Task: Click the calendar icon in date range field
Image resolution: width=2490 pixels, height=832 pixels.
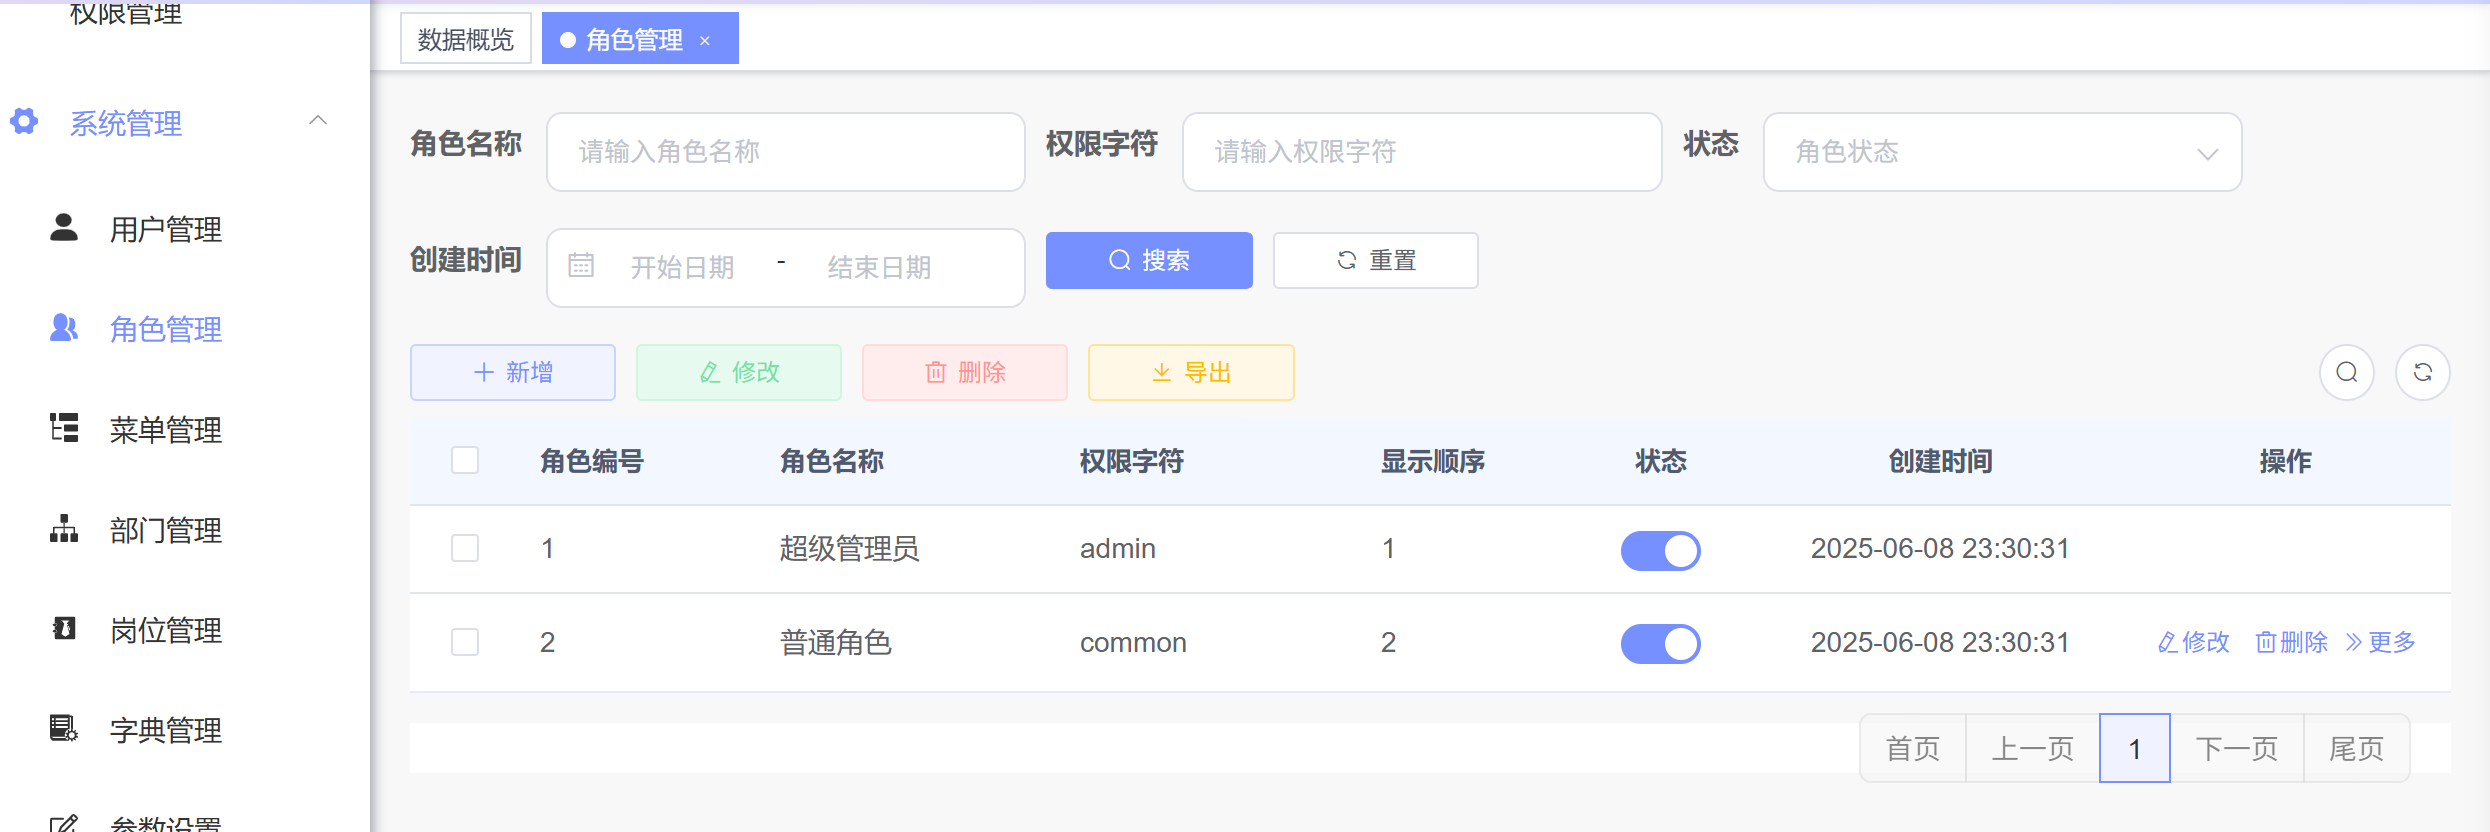Action: click(x=581, y=266)
